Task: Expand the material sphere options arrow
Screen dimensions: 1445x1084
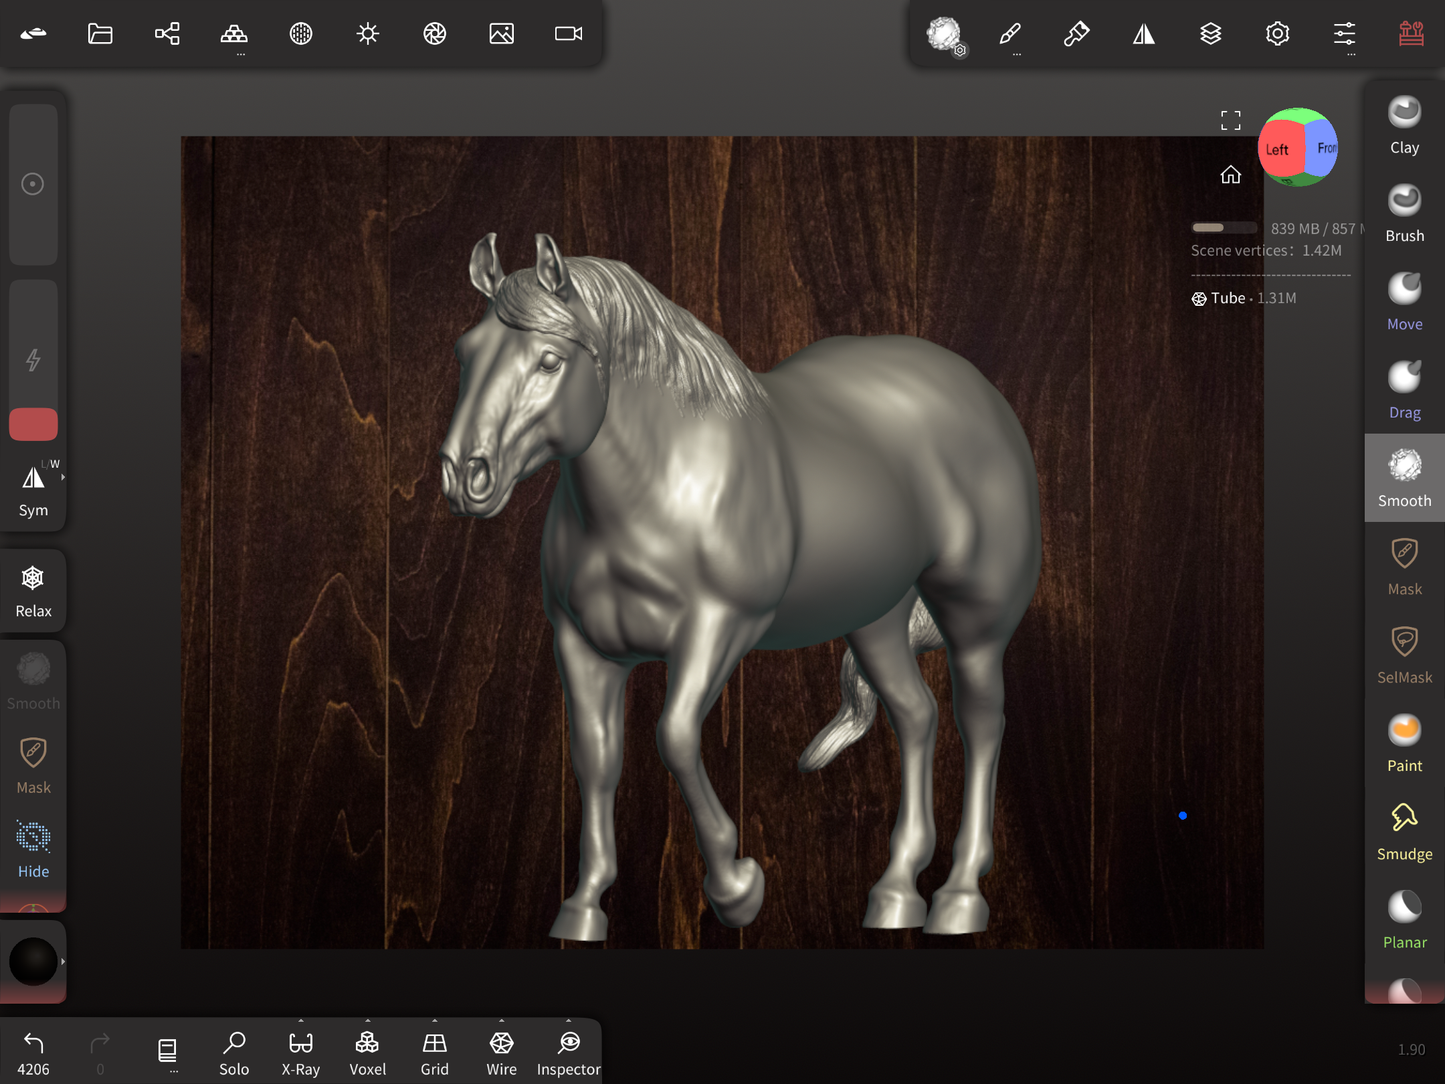Action: click(x=63, y=962)
